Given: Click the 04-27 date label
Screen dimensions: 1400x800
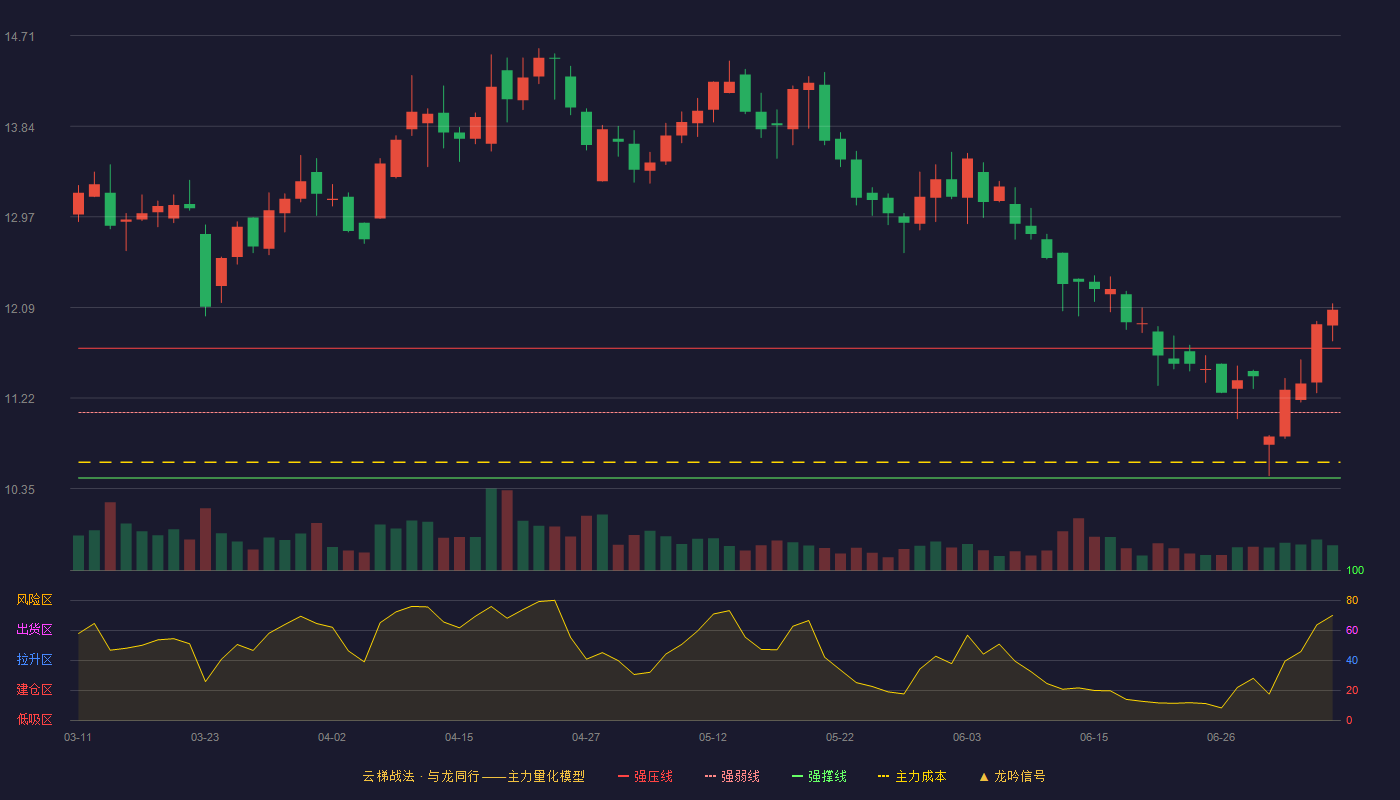Looking at the screenshot, I should (x=586, y=737).
